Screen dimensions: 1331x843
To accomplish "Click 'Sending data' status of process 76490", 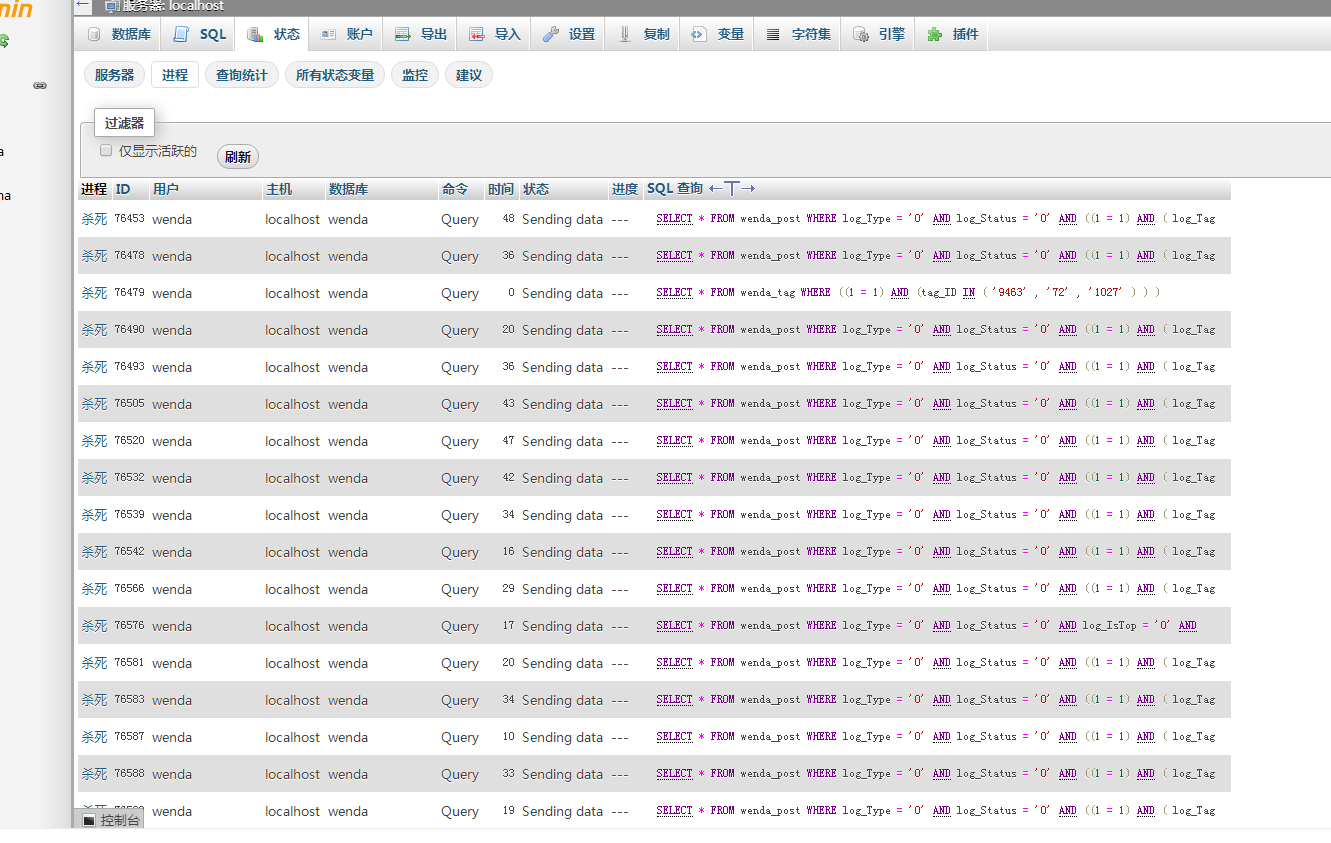I will (563, 330).
